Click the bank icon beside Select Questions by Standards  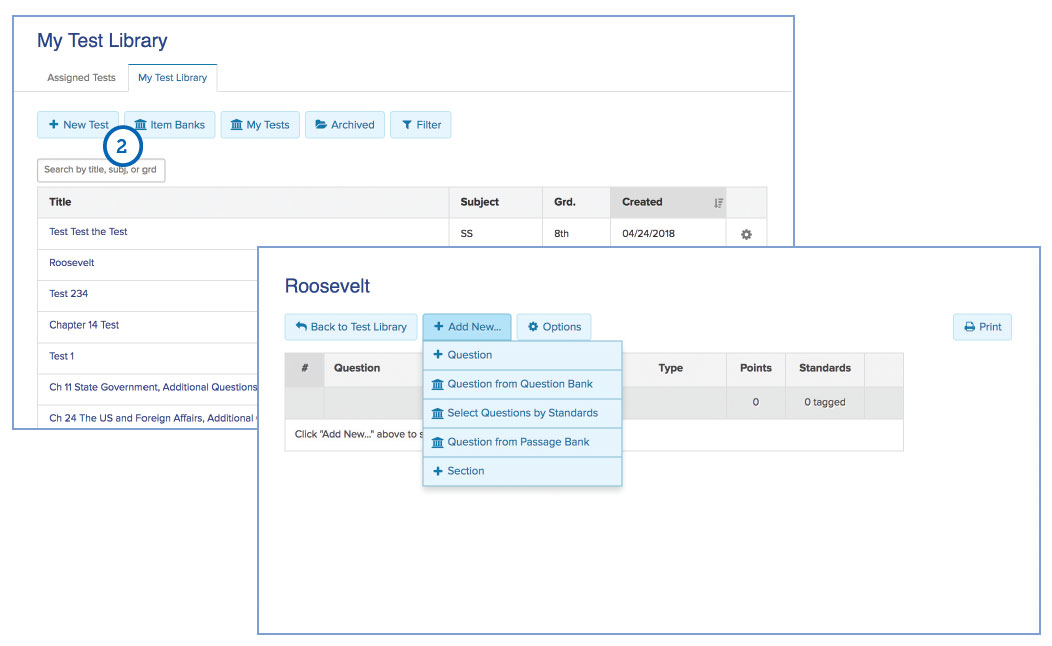437,413
